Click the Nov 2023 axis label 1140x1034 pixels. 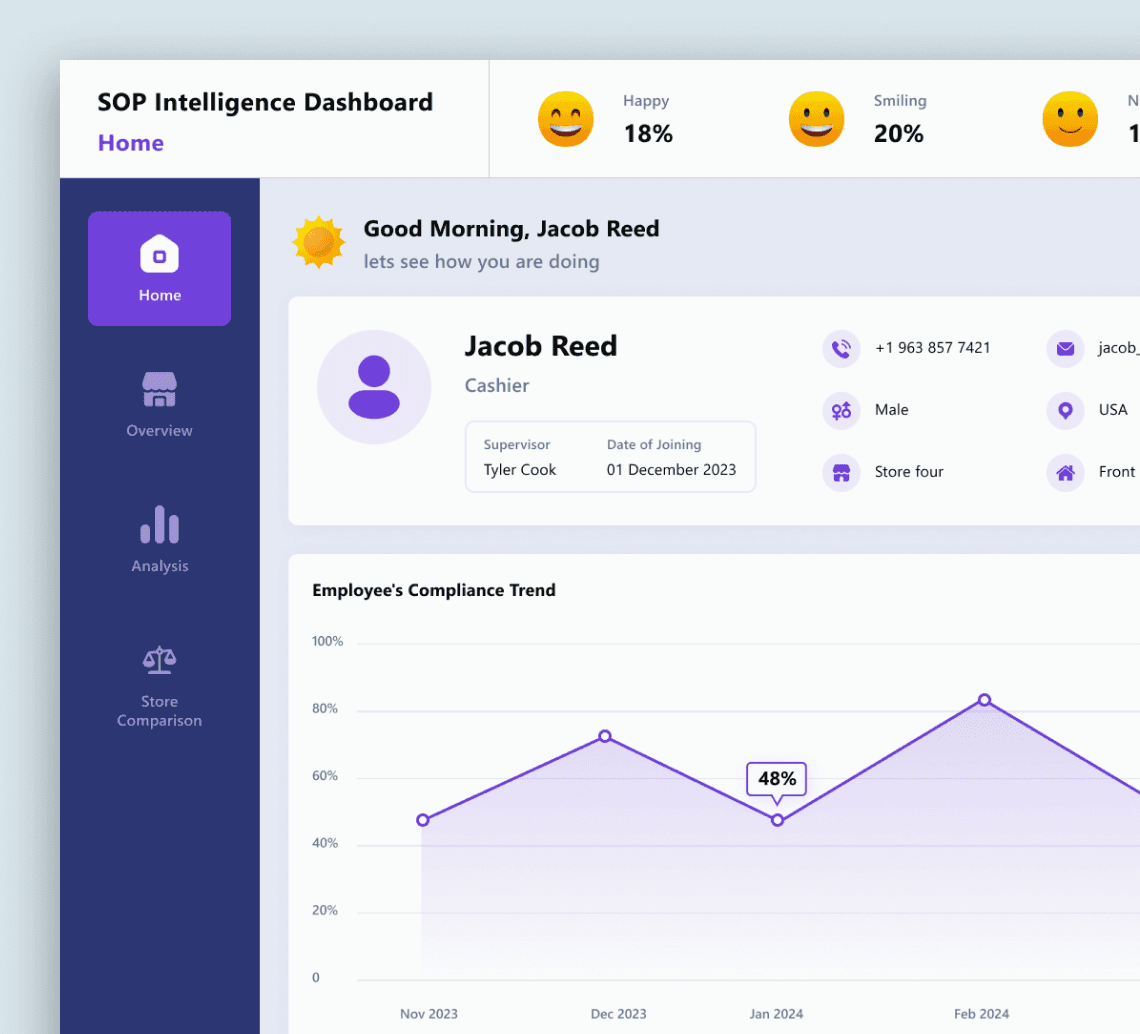[x=429, y=1014]
